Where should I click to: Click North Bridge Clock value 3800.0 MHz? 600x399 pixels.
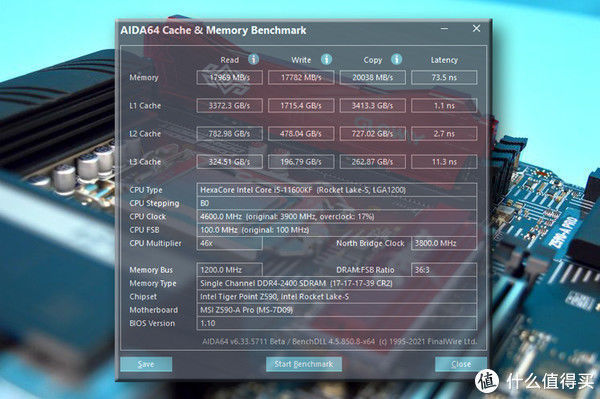pyautogui.click(x=444, y=243)
